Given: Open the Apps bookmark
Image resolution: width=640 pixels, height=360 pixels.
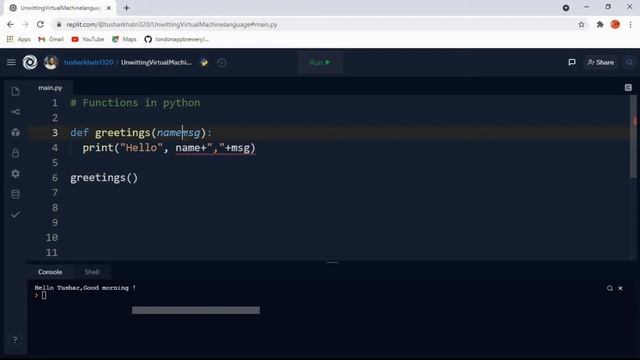Looking at the screenshot, I should click(18, 39).
